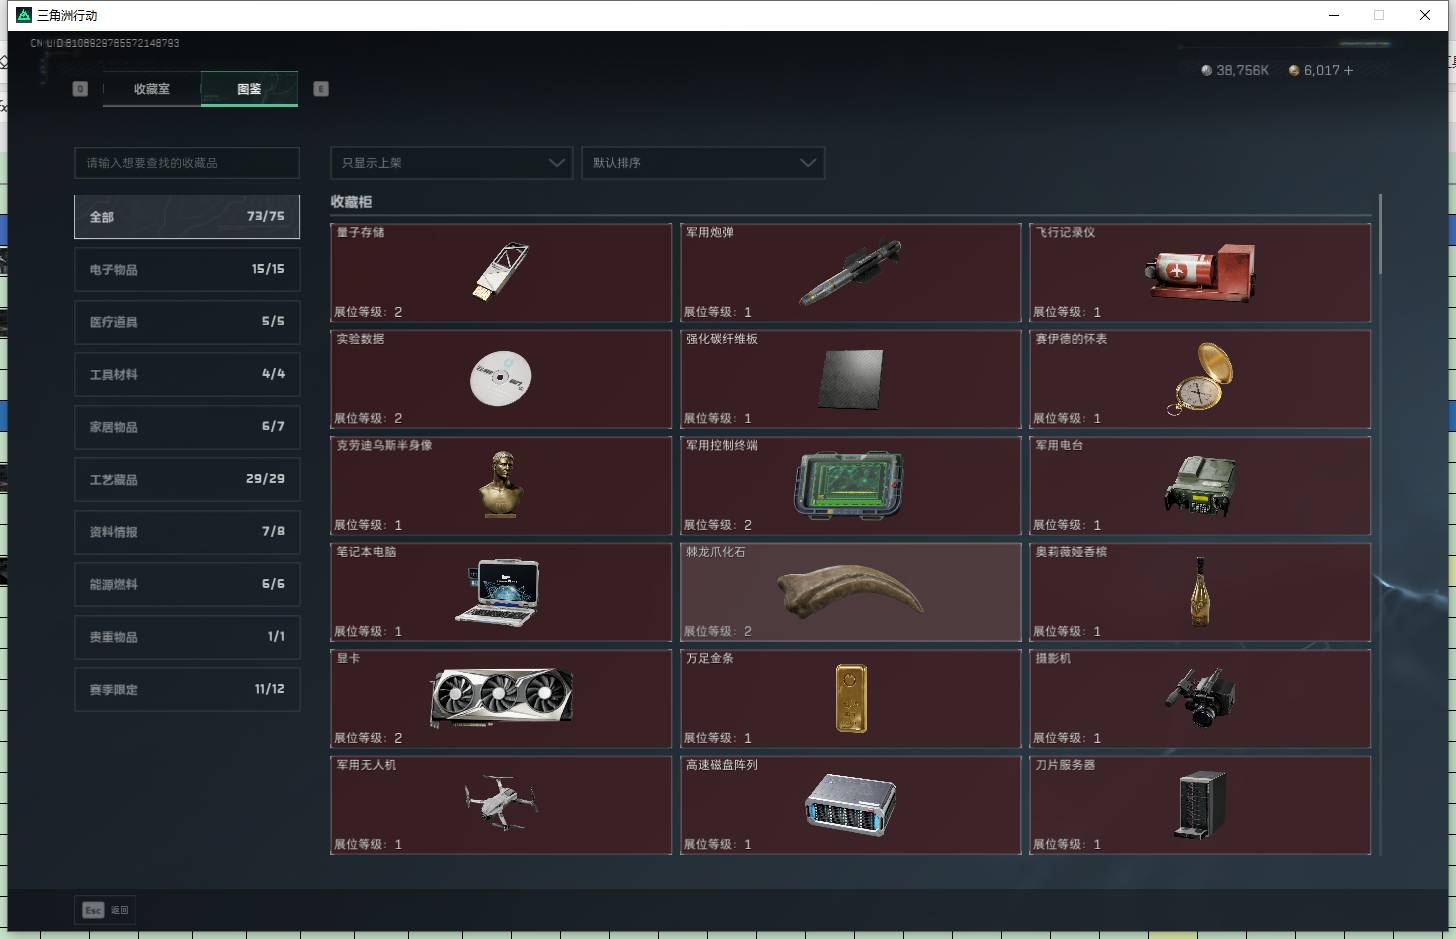
Task: Click the 军用无人机 drone icon
Action: [x=501, y=803]
